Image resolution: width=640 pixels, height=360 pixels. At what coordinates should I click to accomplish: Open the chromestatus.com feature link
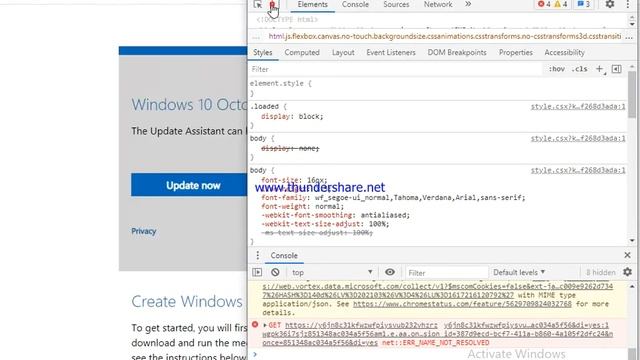click(462, 304)
